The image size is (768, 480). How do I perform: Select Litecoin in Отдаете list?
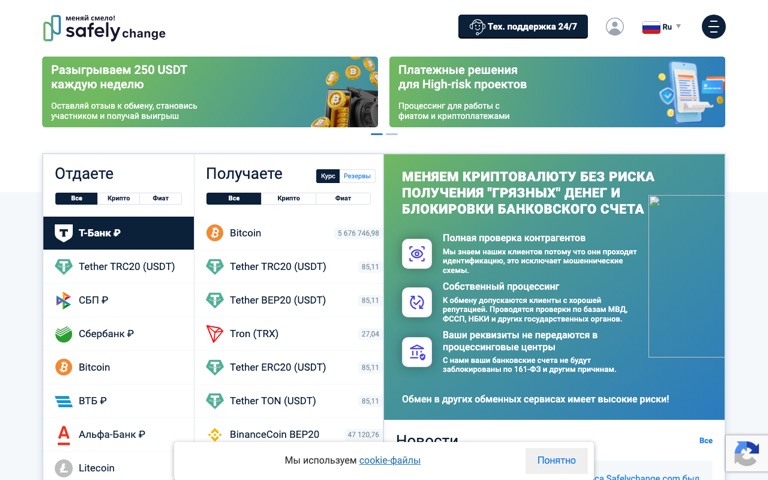(x=119, y=468)
